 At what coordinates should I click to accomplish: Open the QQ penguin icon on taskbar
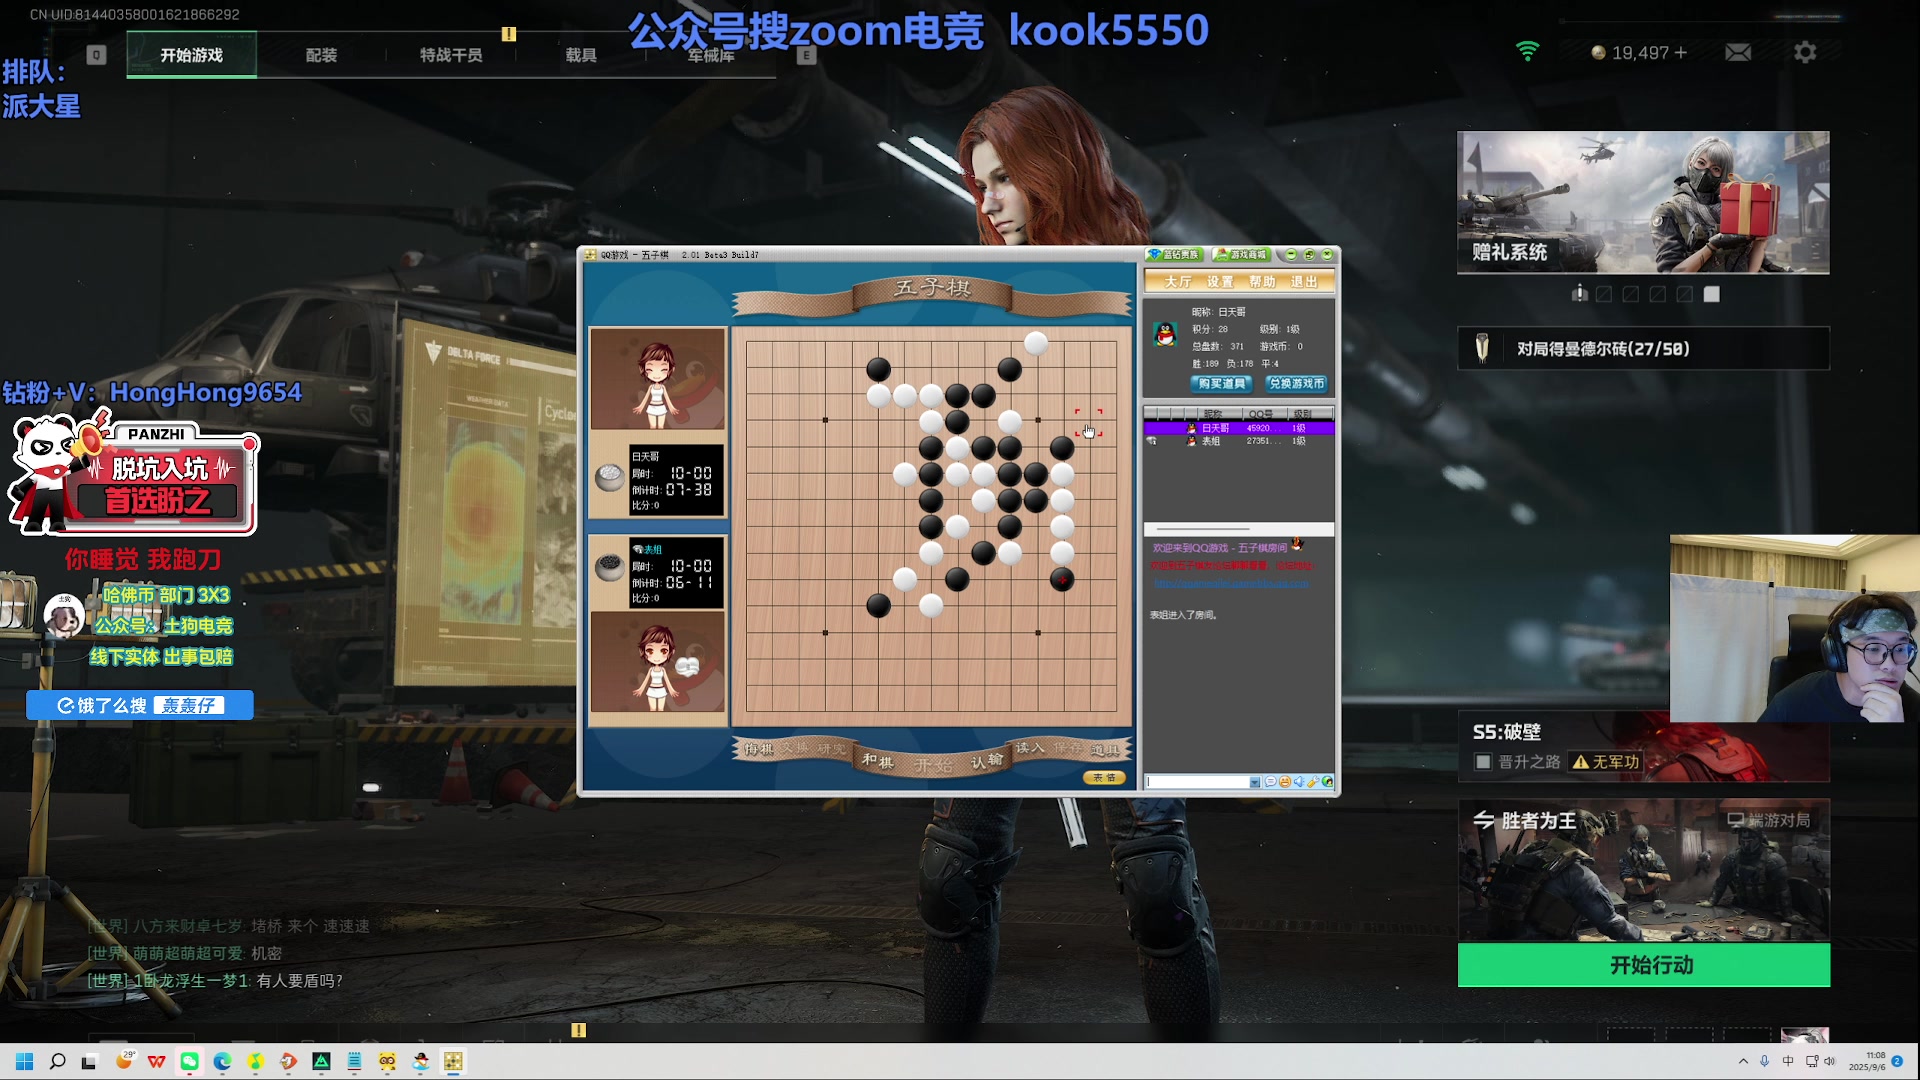tap(420, 1061)
